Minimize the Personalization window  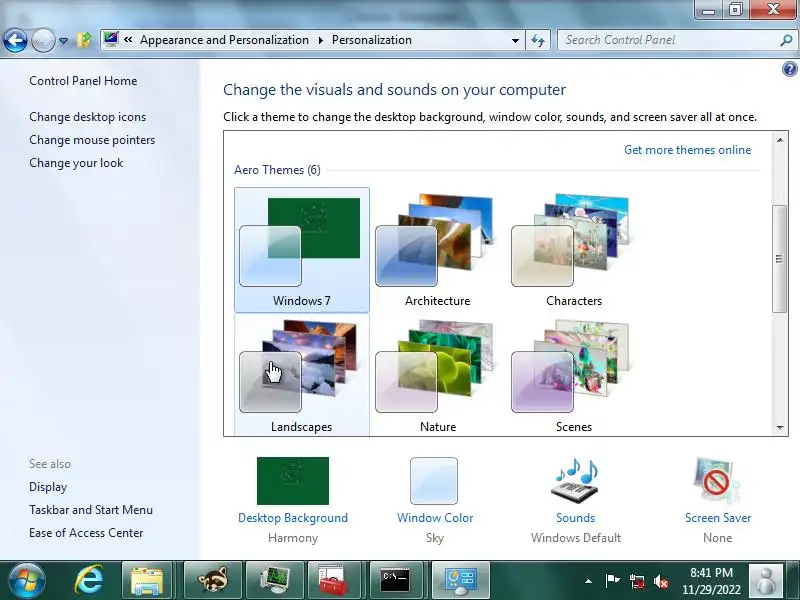coord(708,10)
